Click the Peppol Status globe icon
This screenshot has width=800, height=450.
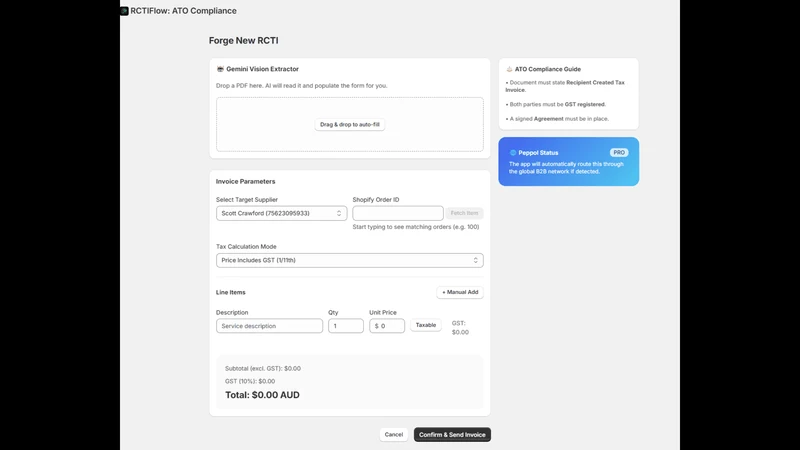tap(513, 153)
